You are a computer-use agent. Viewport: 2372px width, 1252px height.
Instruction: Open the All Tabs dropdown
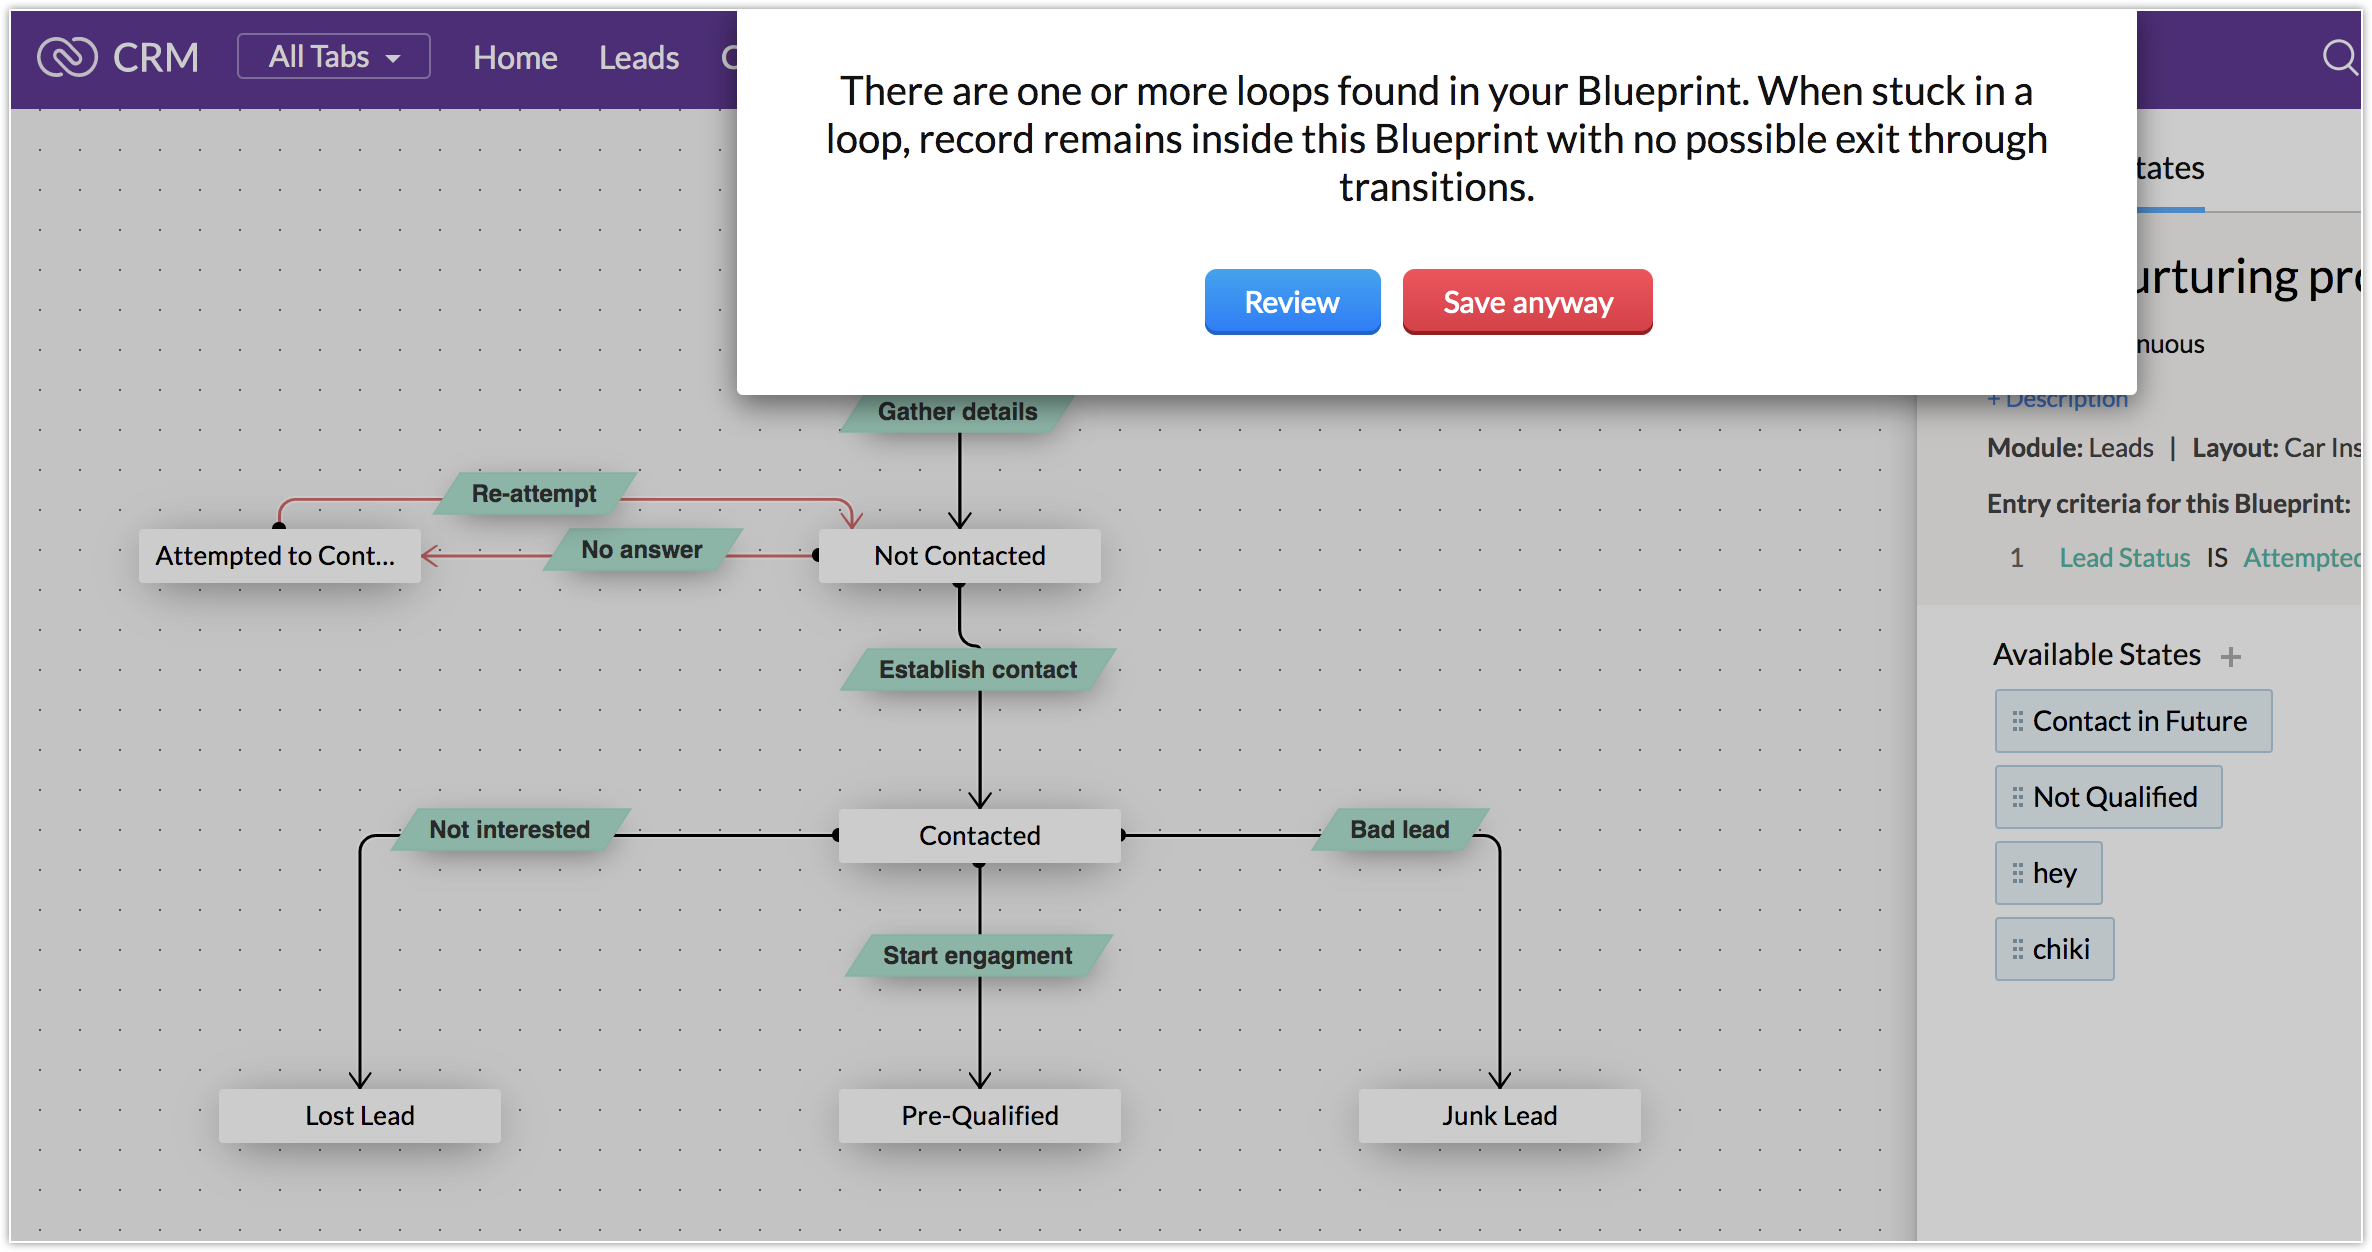pyautogui.click(x=334, y=57)
